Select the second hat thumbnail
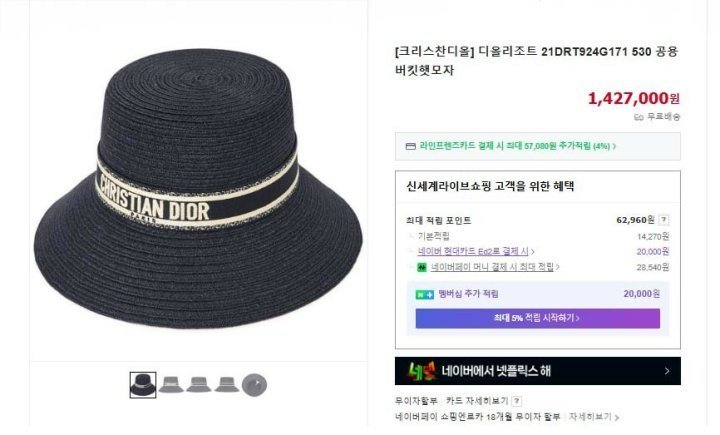Image resolution: width=720 pixels, height=435 pixels. (x=172, y=383)
